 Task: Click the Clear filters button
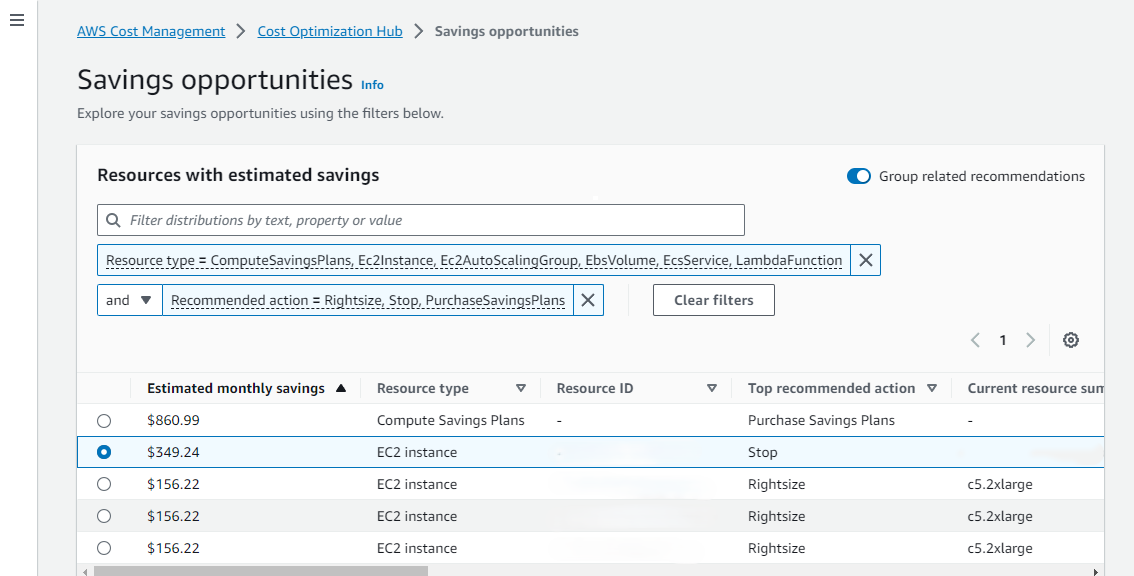(x=714, y=300)
